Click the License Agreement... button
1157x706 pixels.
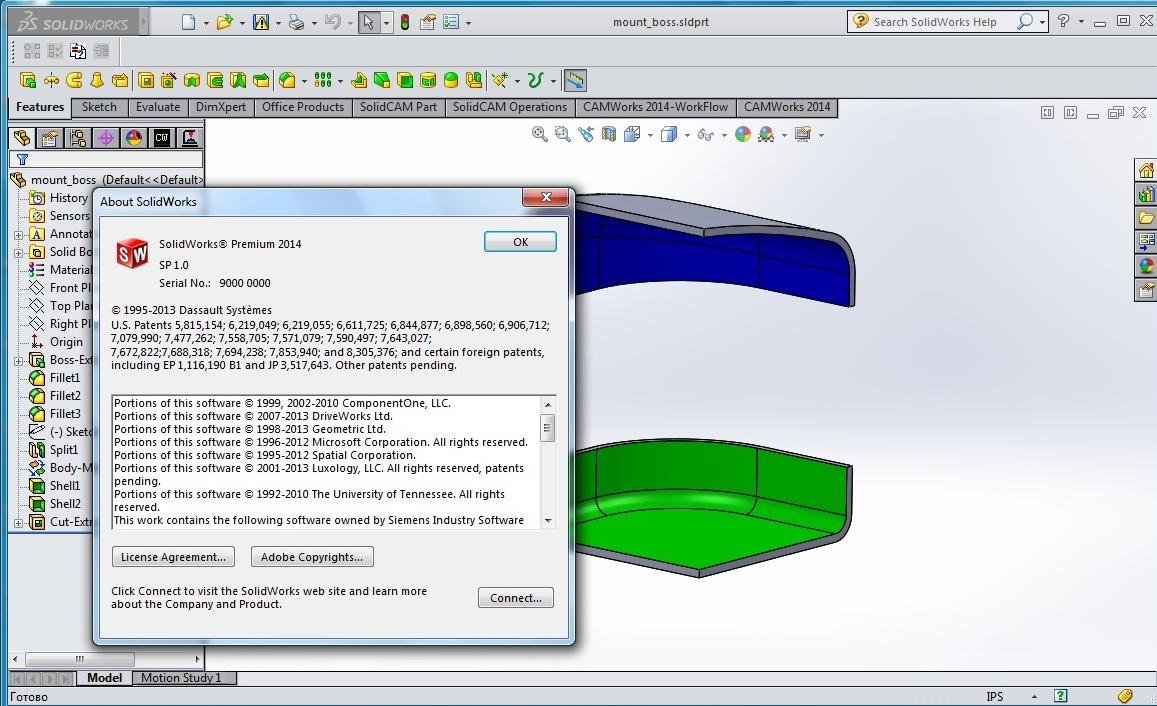click(x=173, y=557)
